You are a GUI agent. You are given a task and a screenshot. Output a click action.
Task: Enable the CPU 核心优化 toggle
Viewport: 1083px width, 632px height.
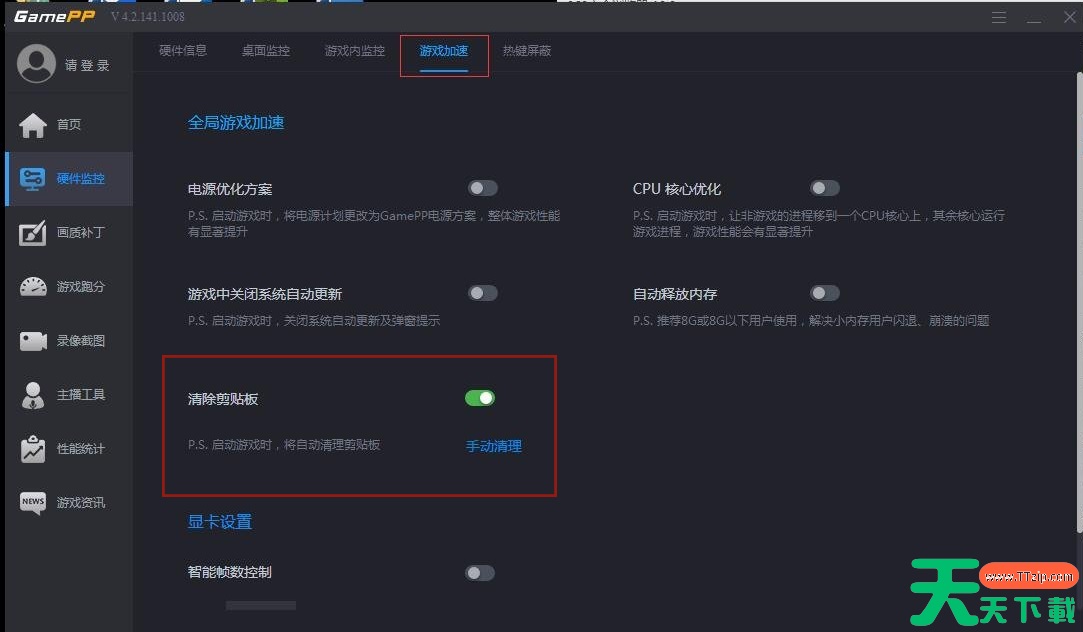pos(825,188)
